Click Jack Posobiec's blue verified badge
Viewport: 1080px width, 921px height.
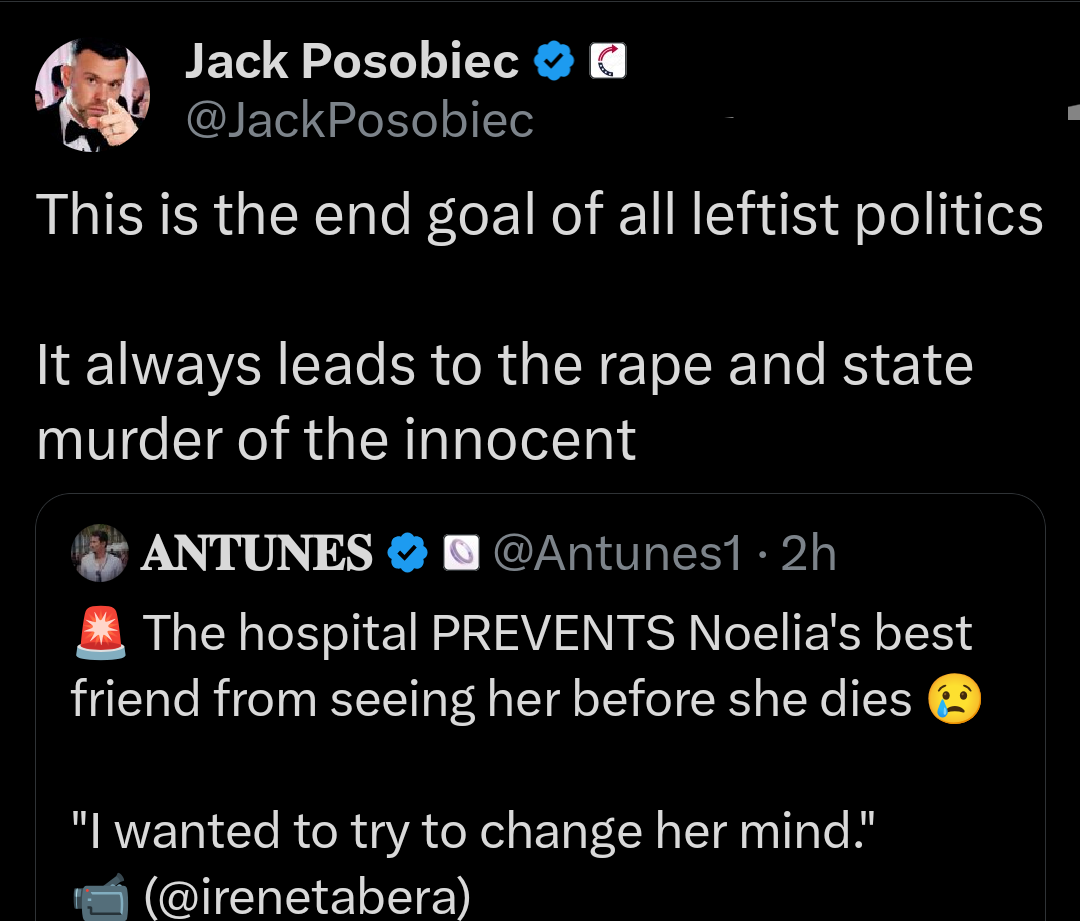(x=552, y=59)
